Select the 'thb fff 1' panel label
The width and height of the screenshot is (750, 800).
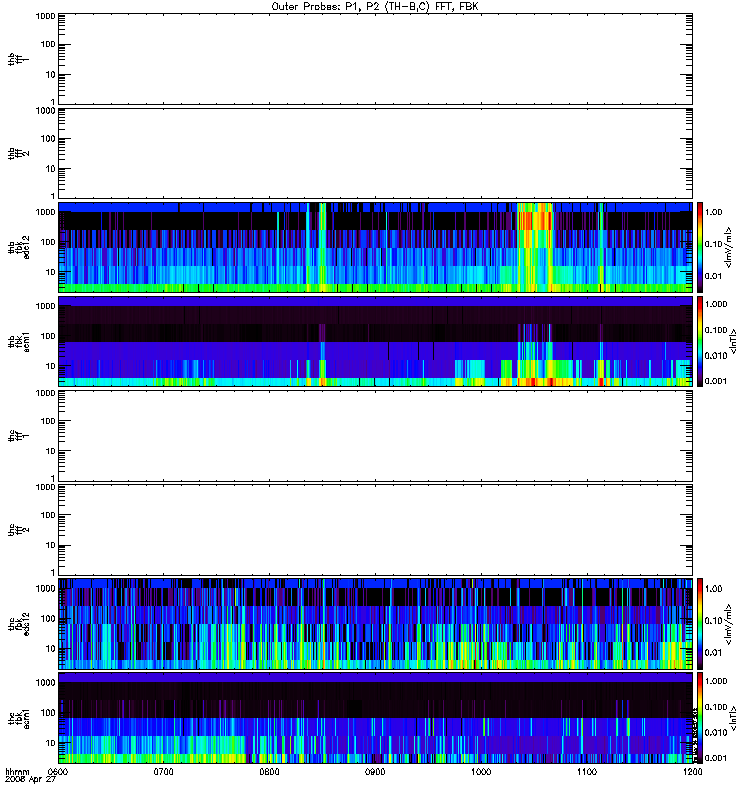tap(18, 59)
